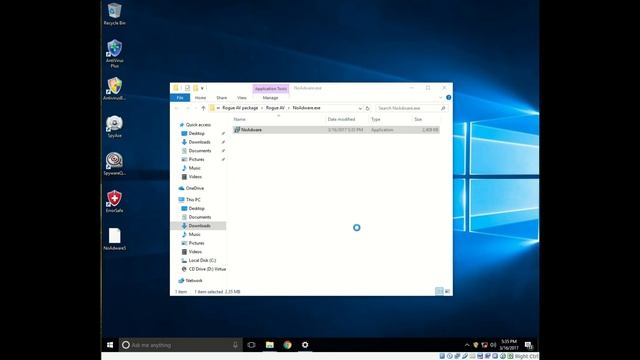This screenshot has height=360, width=640.
Task: Open Local Disk (C:) in navigation pane
Action: pos(202,260)
